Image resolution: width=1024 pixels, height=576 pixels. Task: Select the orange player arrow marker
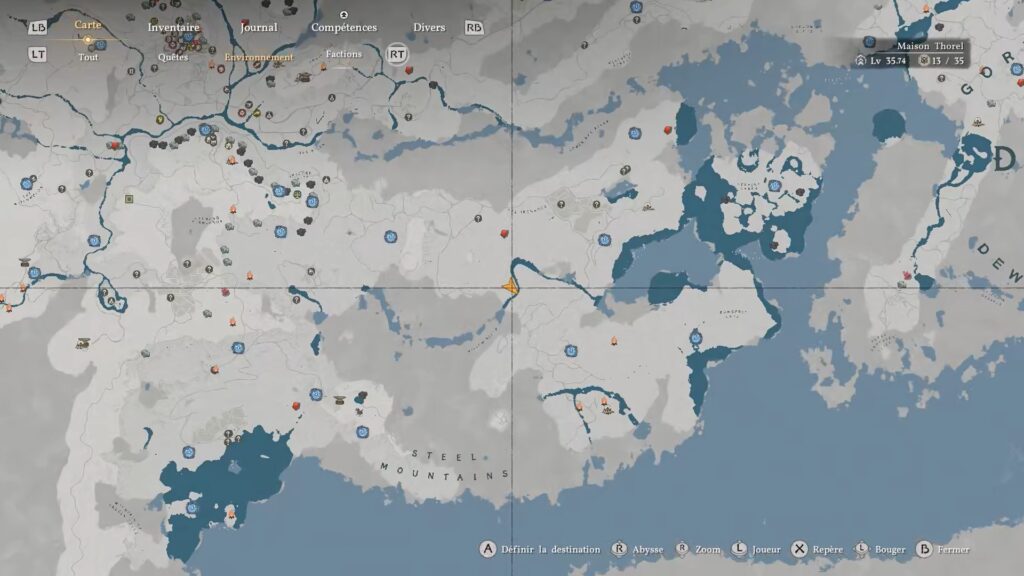coord(511,287)
